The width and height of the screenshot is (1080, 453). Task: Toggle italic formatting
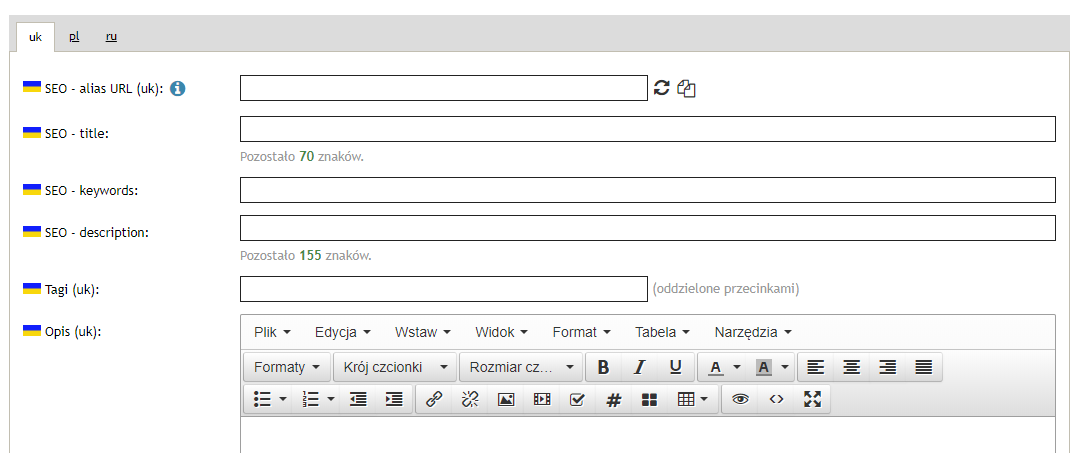[x=640, y=367]
